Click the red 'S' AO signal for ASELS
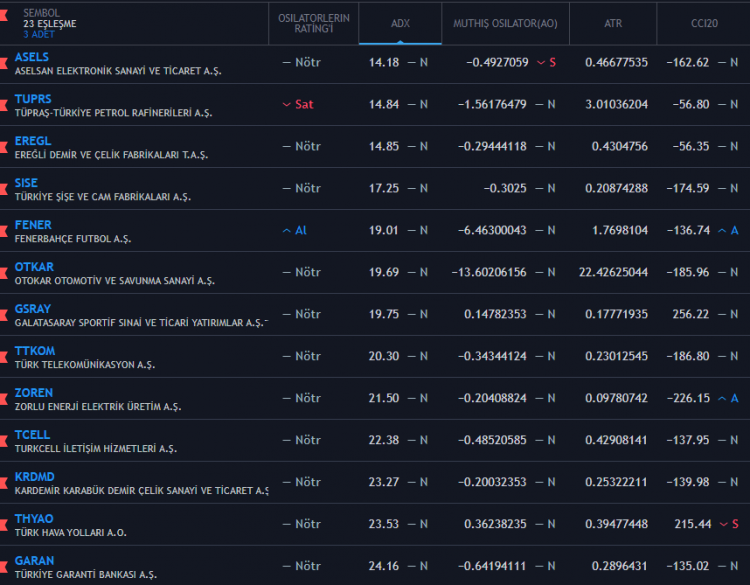 click(x=547, y=63)
